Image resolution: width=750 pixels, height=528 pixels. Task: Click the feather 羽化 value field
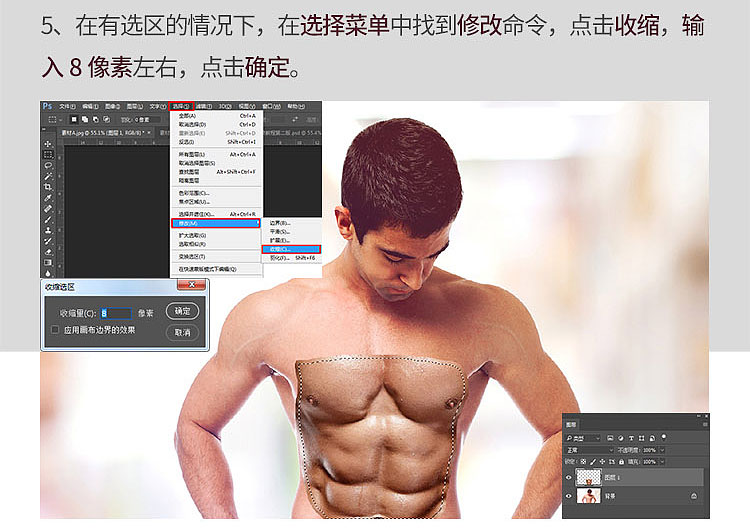coord(147,120)
